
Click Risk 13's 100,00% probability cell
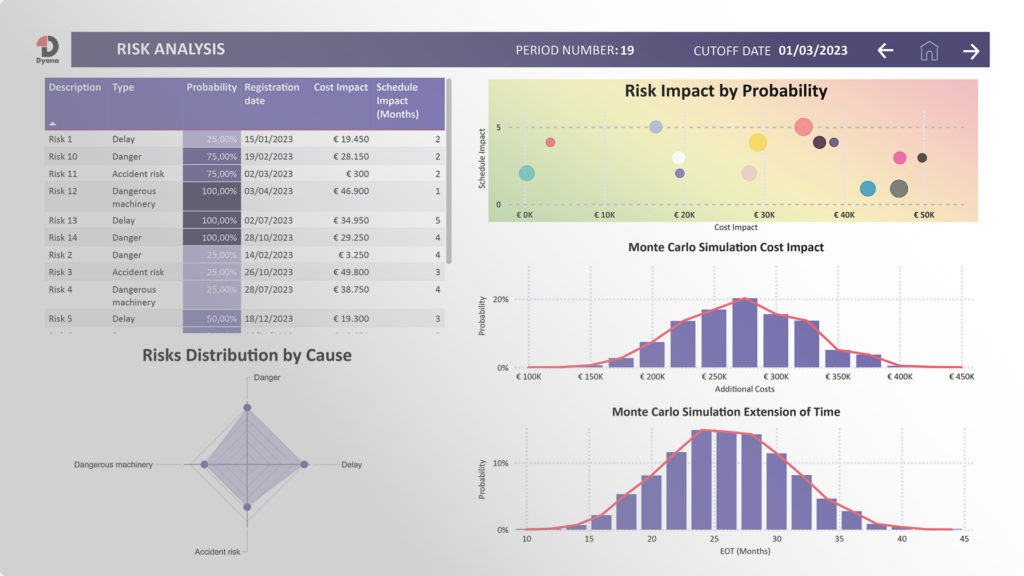tap(212, 221)
